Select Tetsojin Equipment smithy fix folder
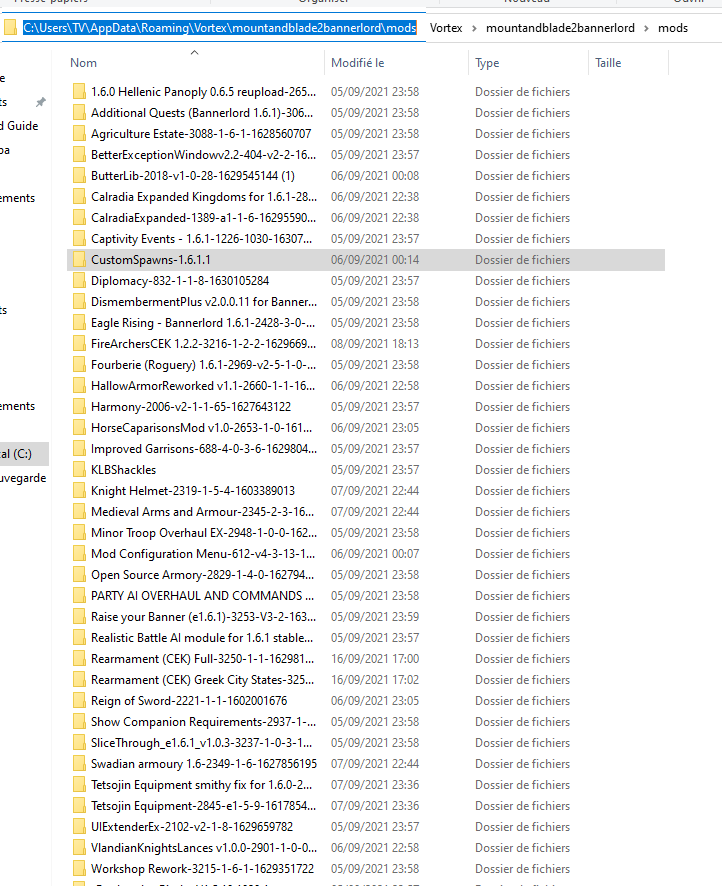Screen dimensions: 722x892 [x=201, y=785]
